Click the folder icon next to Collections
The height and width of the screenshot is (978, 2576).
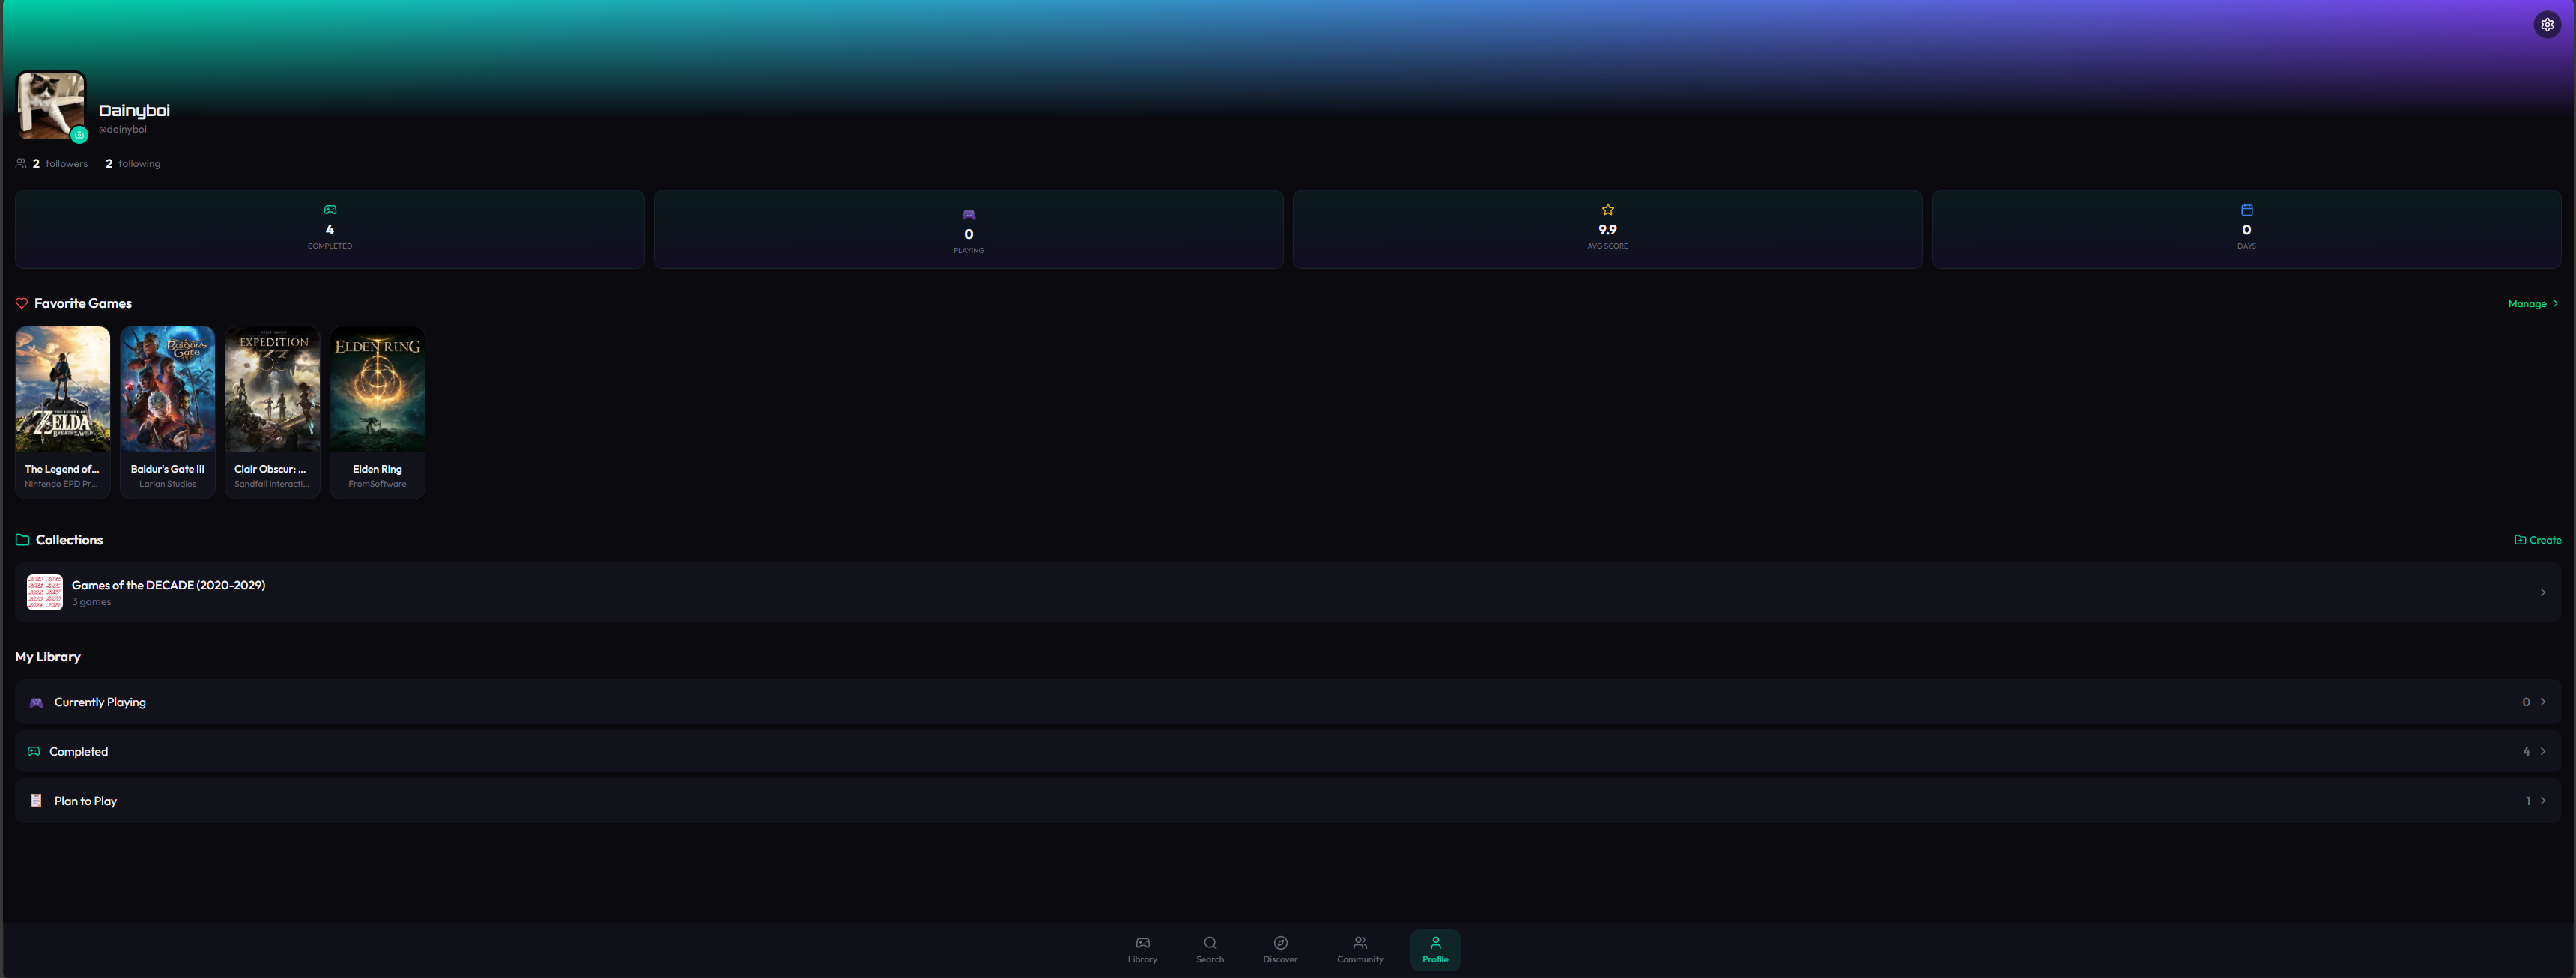click(21, 539)
